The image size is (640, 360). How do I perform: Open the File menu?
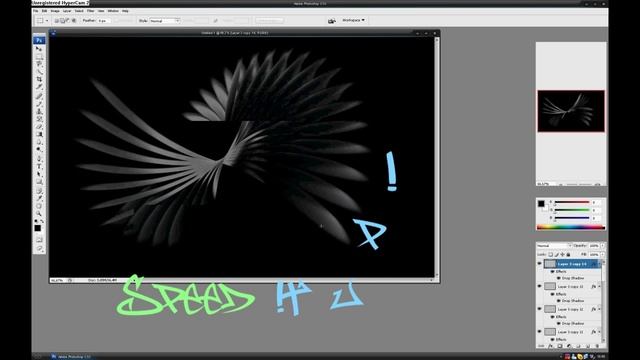36,11
